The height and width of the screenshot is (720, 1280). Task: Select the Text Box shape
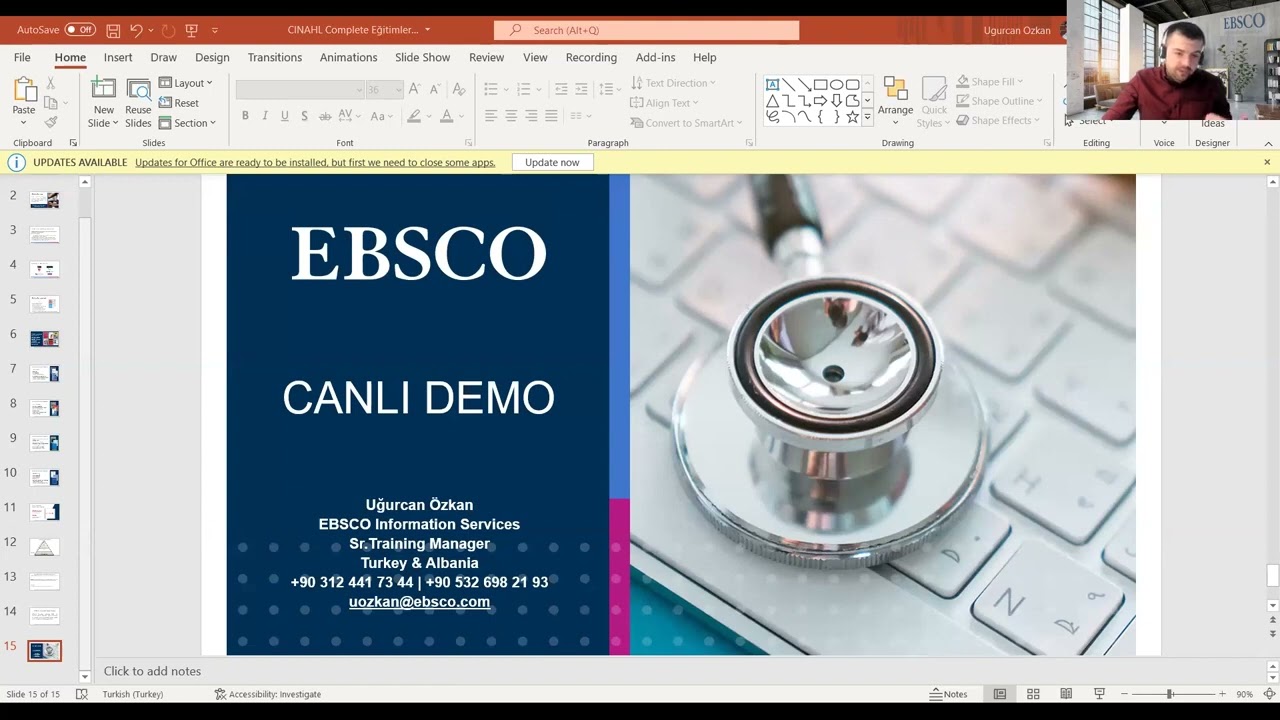772,85
